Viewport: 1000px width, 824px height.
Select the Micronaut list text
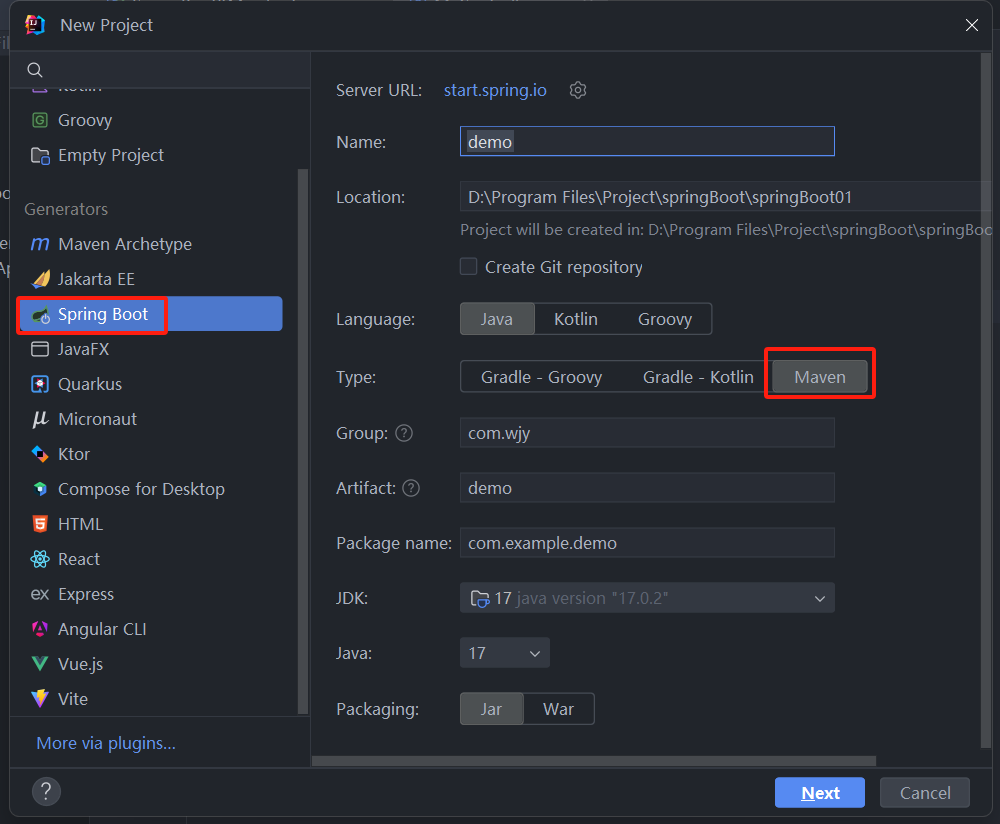click(97, 419)
